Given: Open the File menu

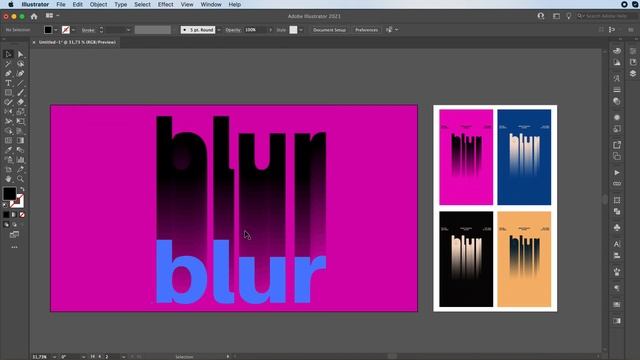Looking at the screenshot, I should point(61,4).
